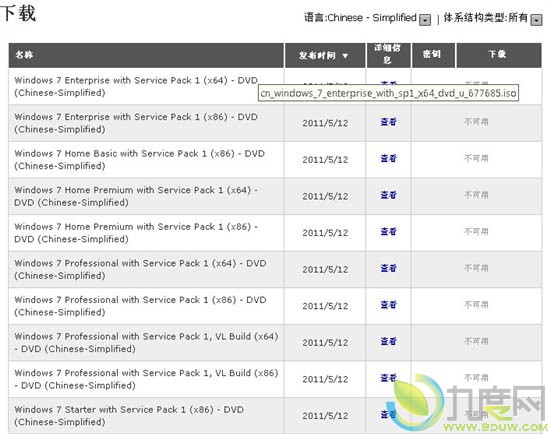
Task: Click the cn_windows_7_enterprise iso filename tooltip
Action: tap(388, 93)
